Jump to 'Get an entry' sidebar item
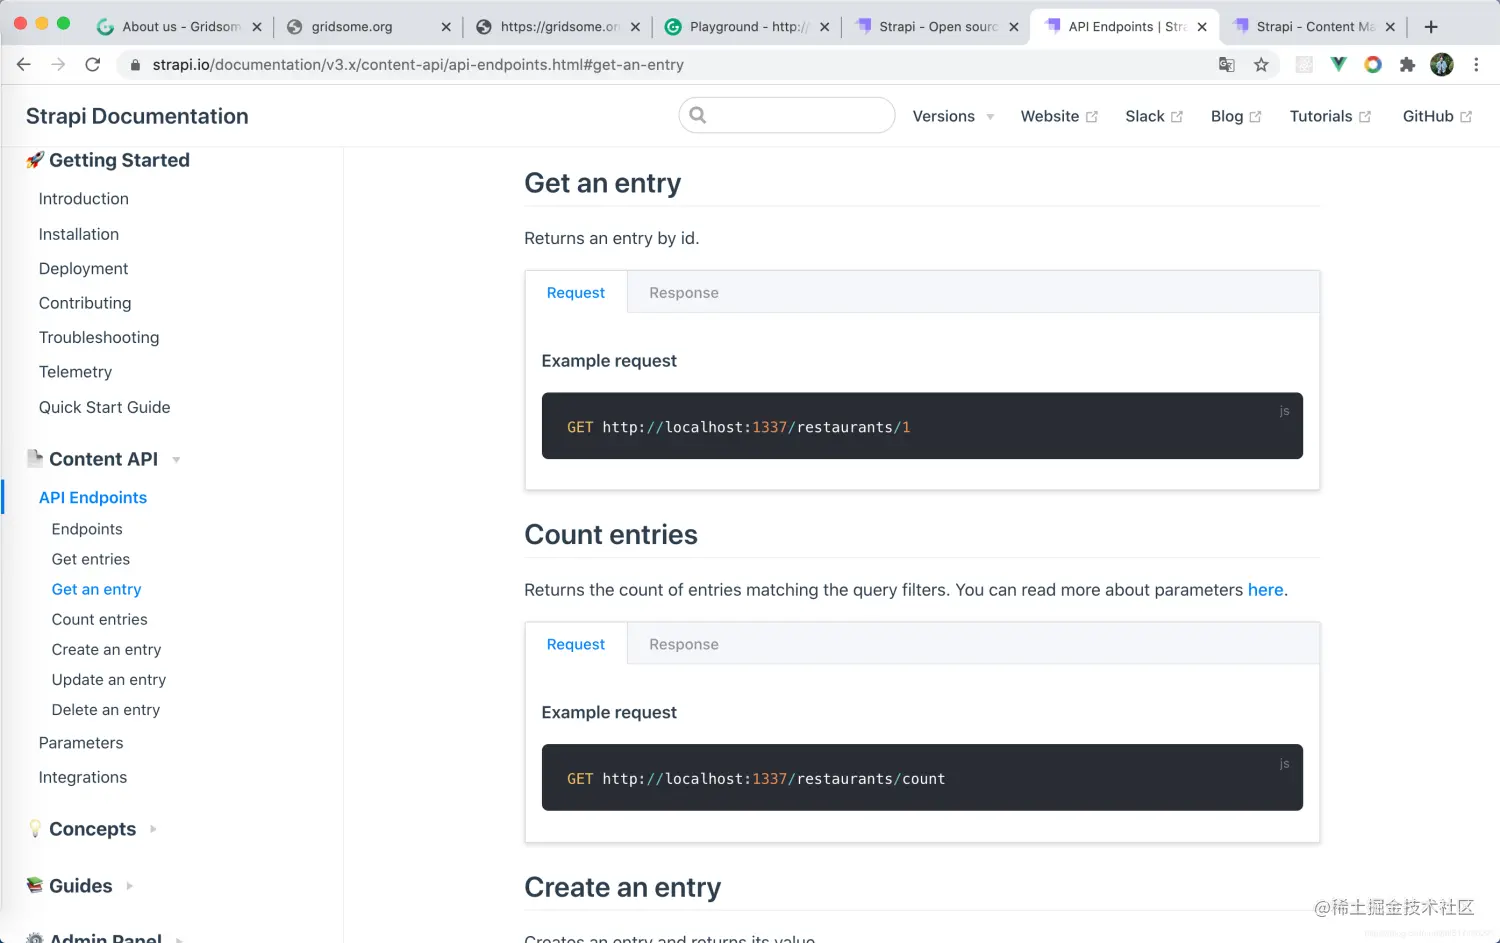1500x943 pixels. pos(97,589)
